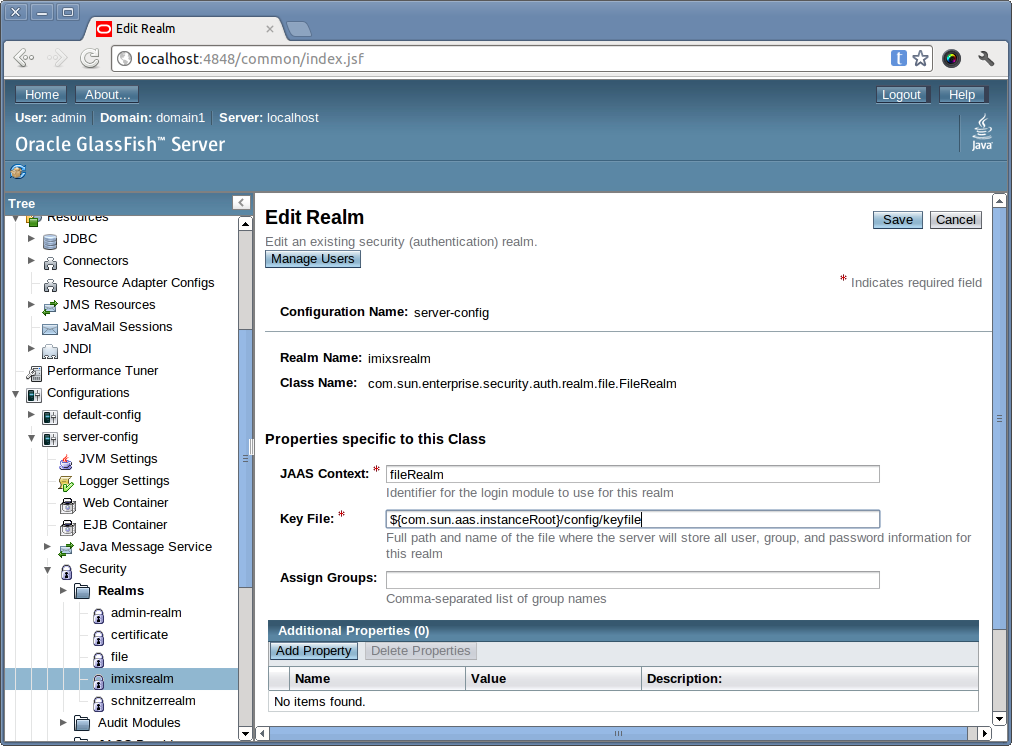Collapse the Security tree node
The image size is (1012, 746).
pyautogui.click(x=47, y=570)
